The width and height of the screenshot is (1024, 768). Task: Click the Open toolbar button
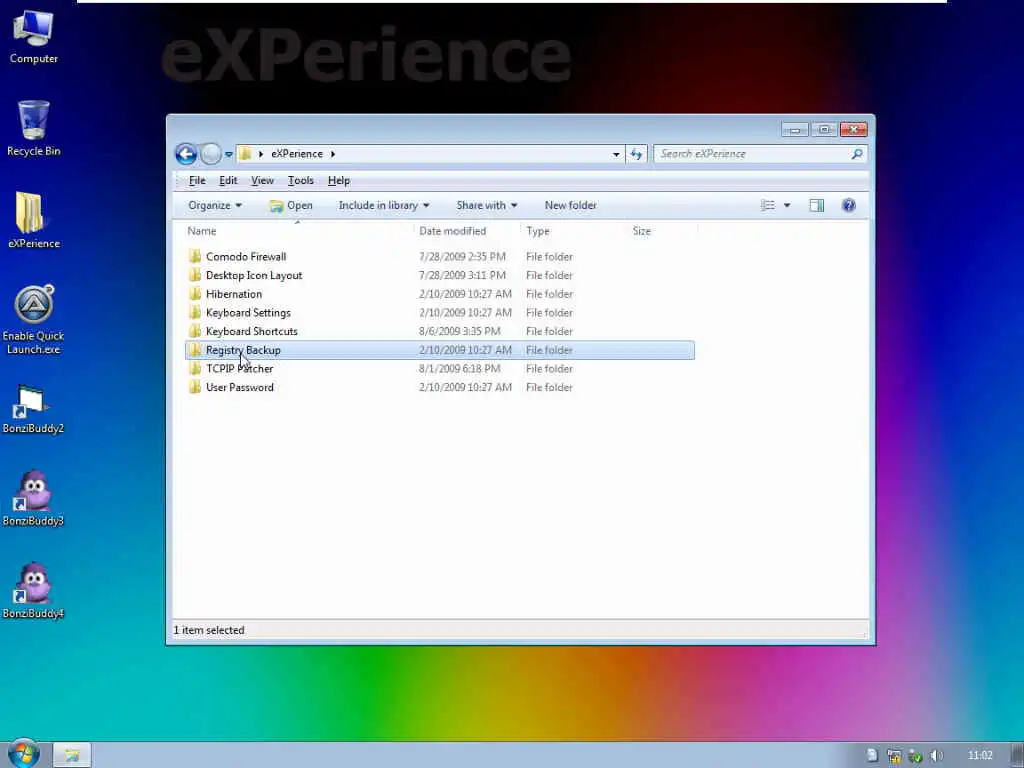point(291,205)
